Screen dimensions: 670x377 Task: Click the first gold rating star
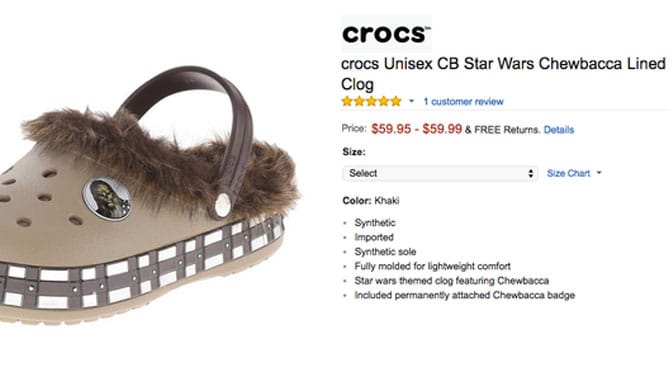click(347, 101)
